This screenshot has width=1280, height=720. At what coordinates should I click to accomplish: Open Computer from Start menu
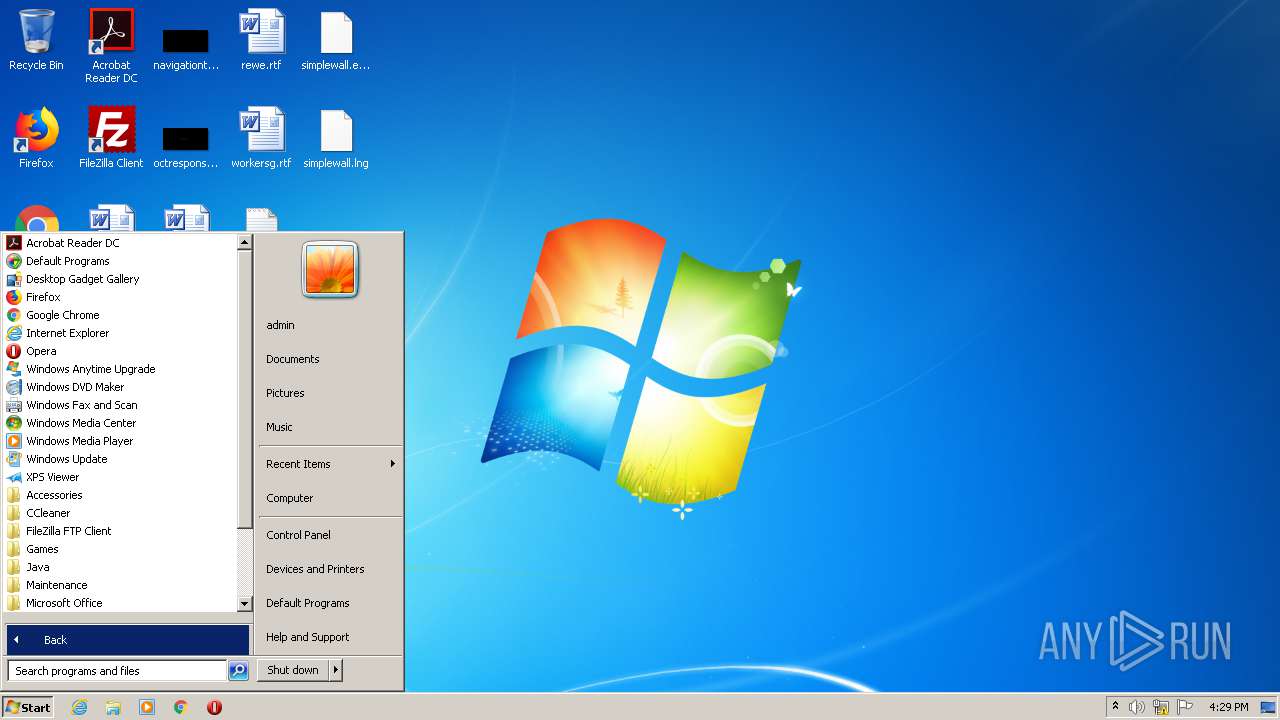(330, 498)
